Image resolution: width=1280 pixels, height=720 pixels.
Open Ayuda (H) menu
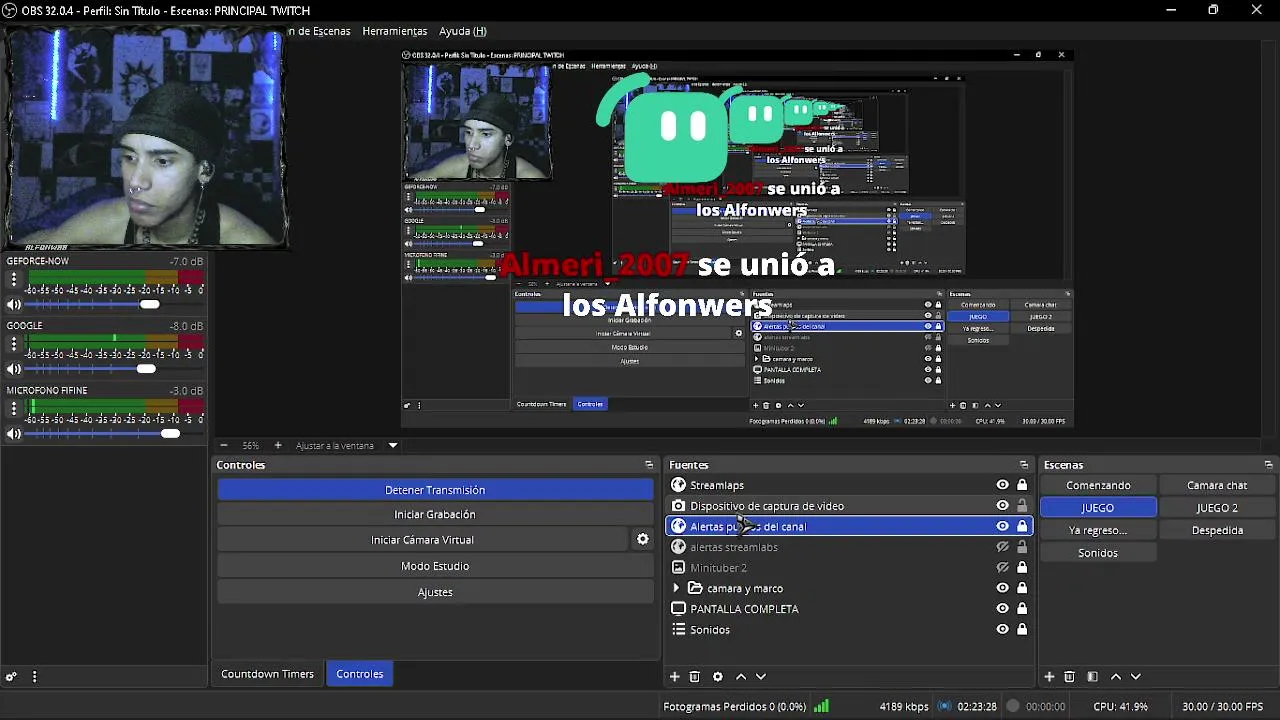coord(463,31)
